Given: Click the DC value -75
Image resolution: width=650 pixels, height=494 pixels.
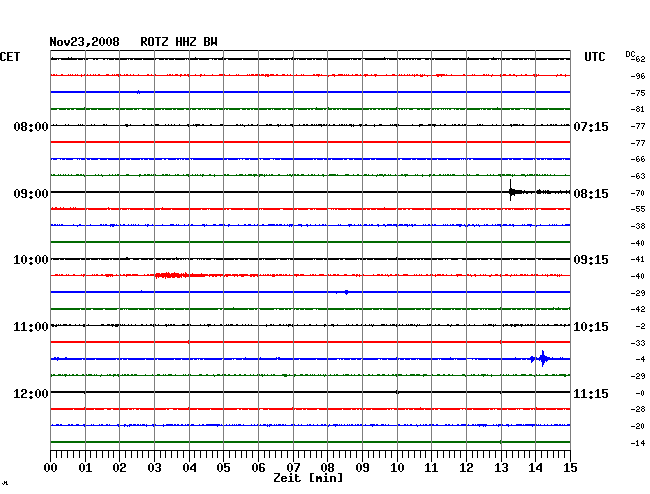Looking at the screenshot, I should click(638, 93).
